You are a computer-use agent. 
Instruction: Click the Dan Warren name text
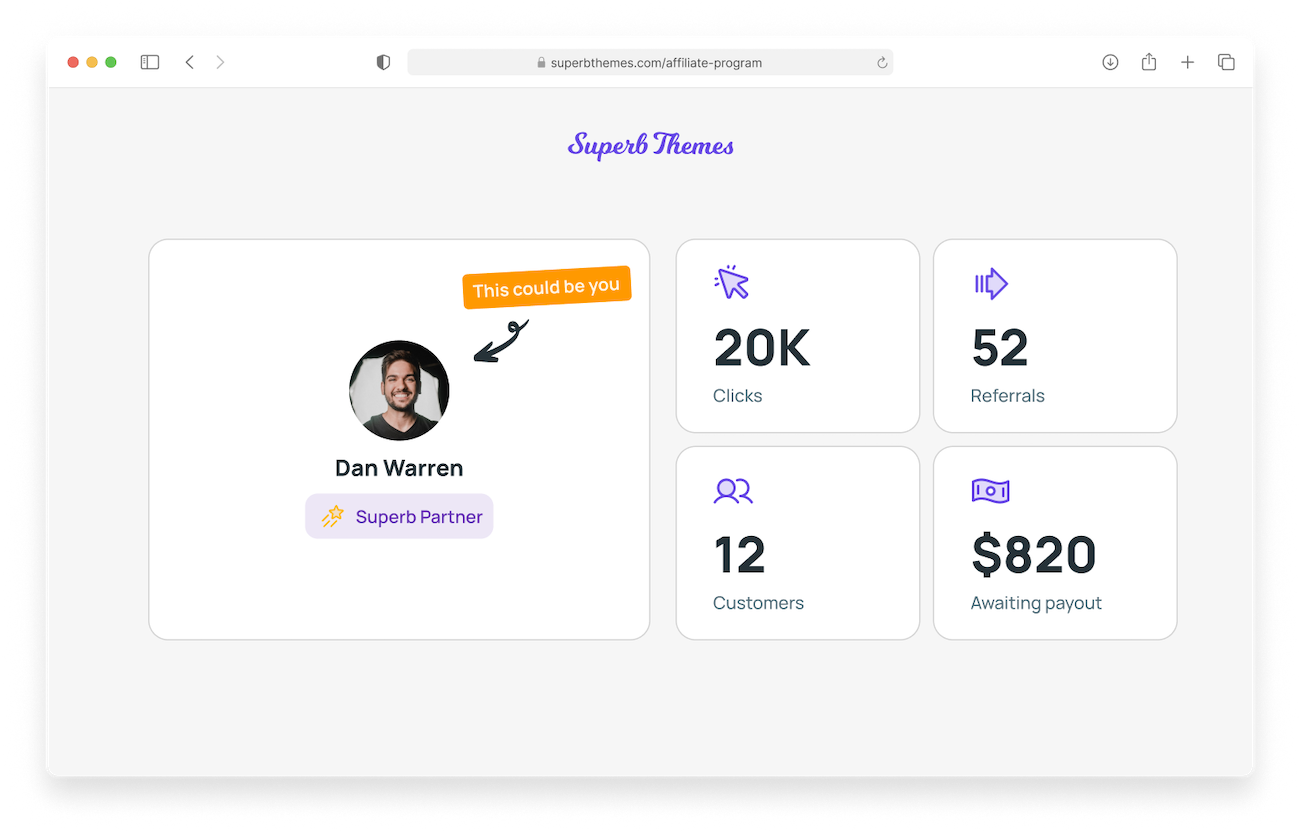pyautogui.click(x=399, y=468)
